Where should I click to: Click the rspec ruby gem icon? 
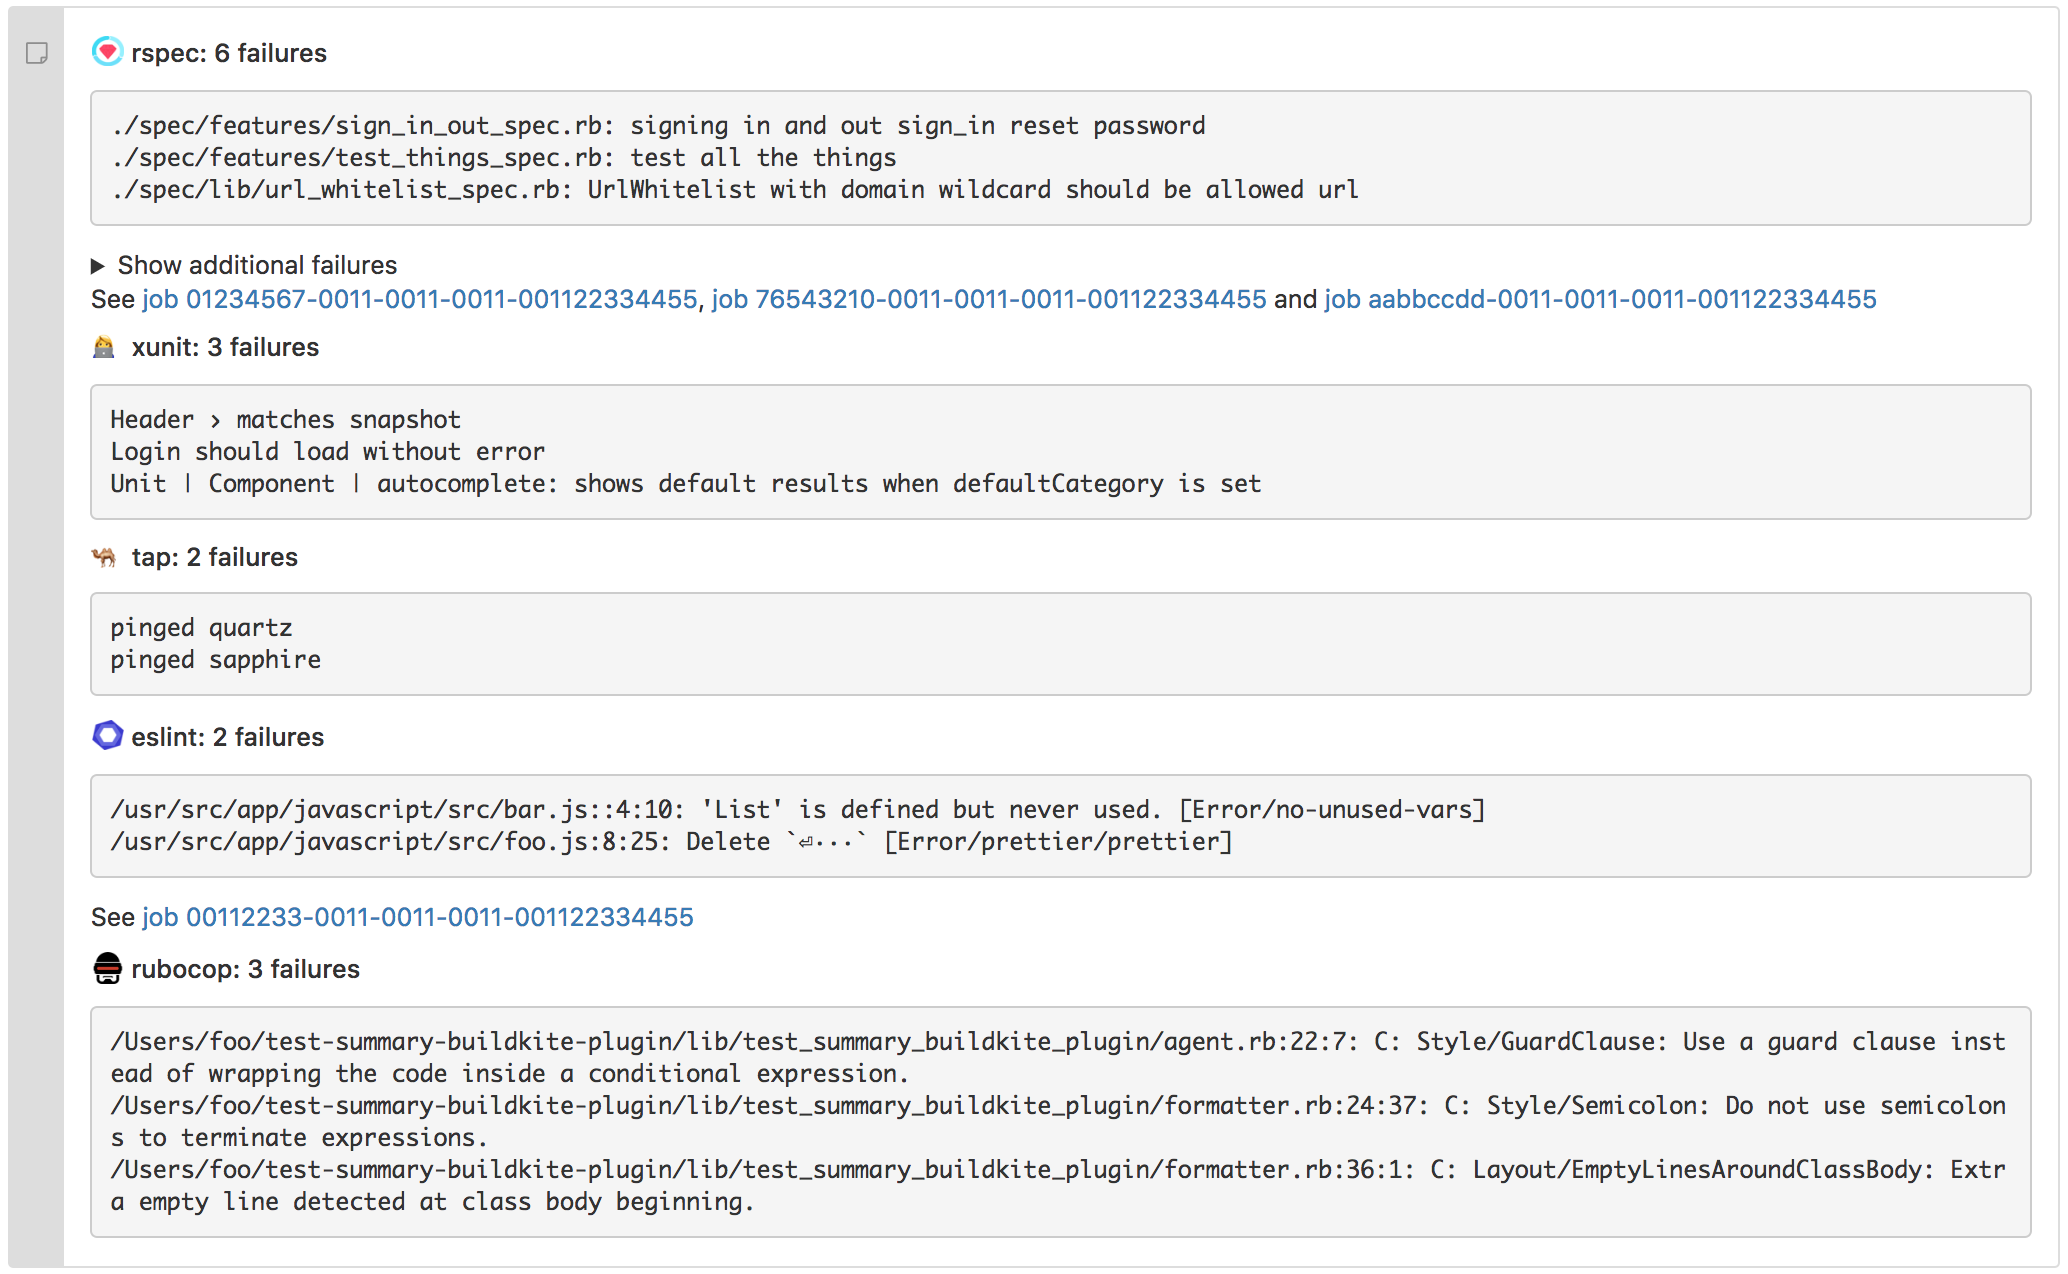(107, 52)
